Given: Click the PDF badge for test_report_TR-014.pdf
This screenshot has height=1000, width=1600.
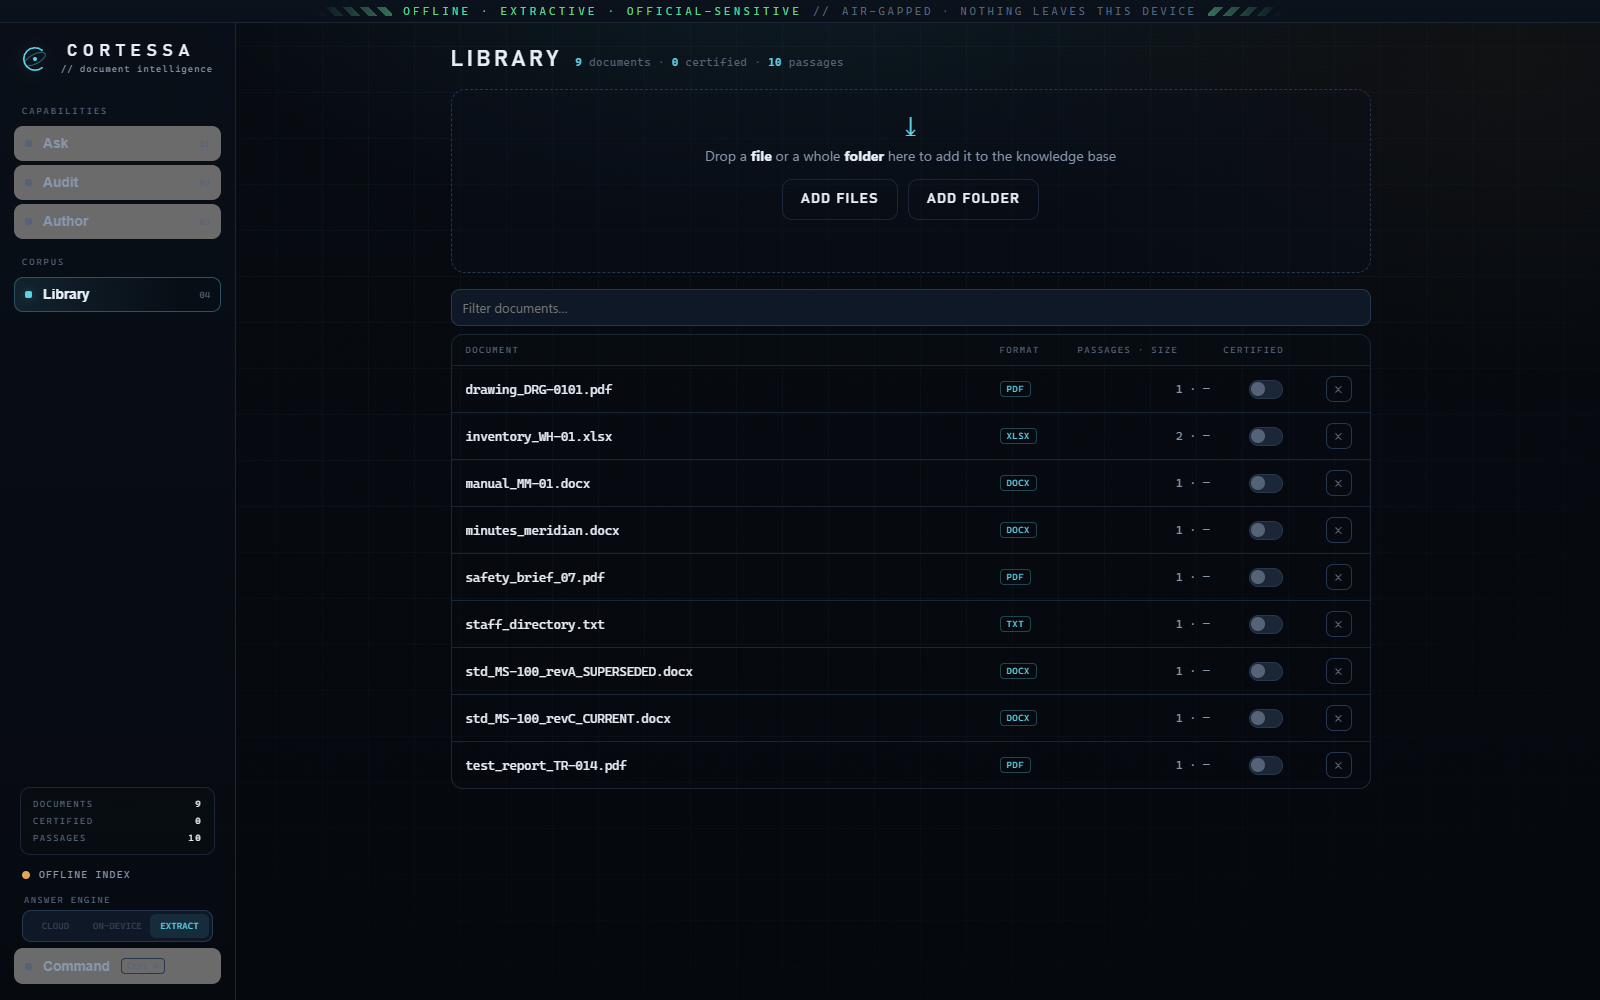Looking at the screenshot, I should point(1015,765).
